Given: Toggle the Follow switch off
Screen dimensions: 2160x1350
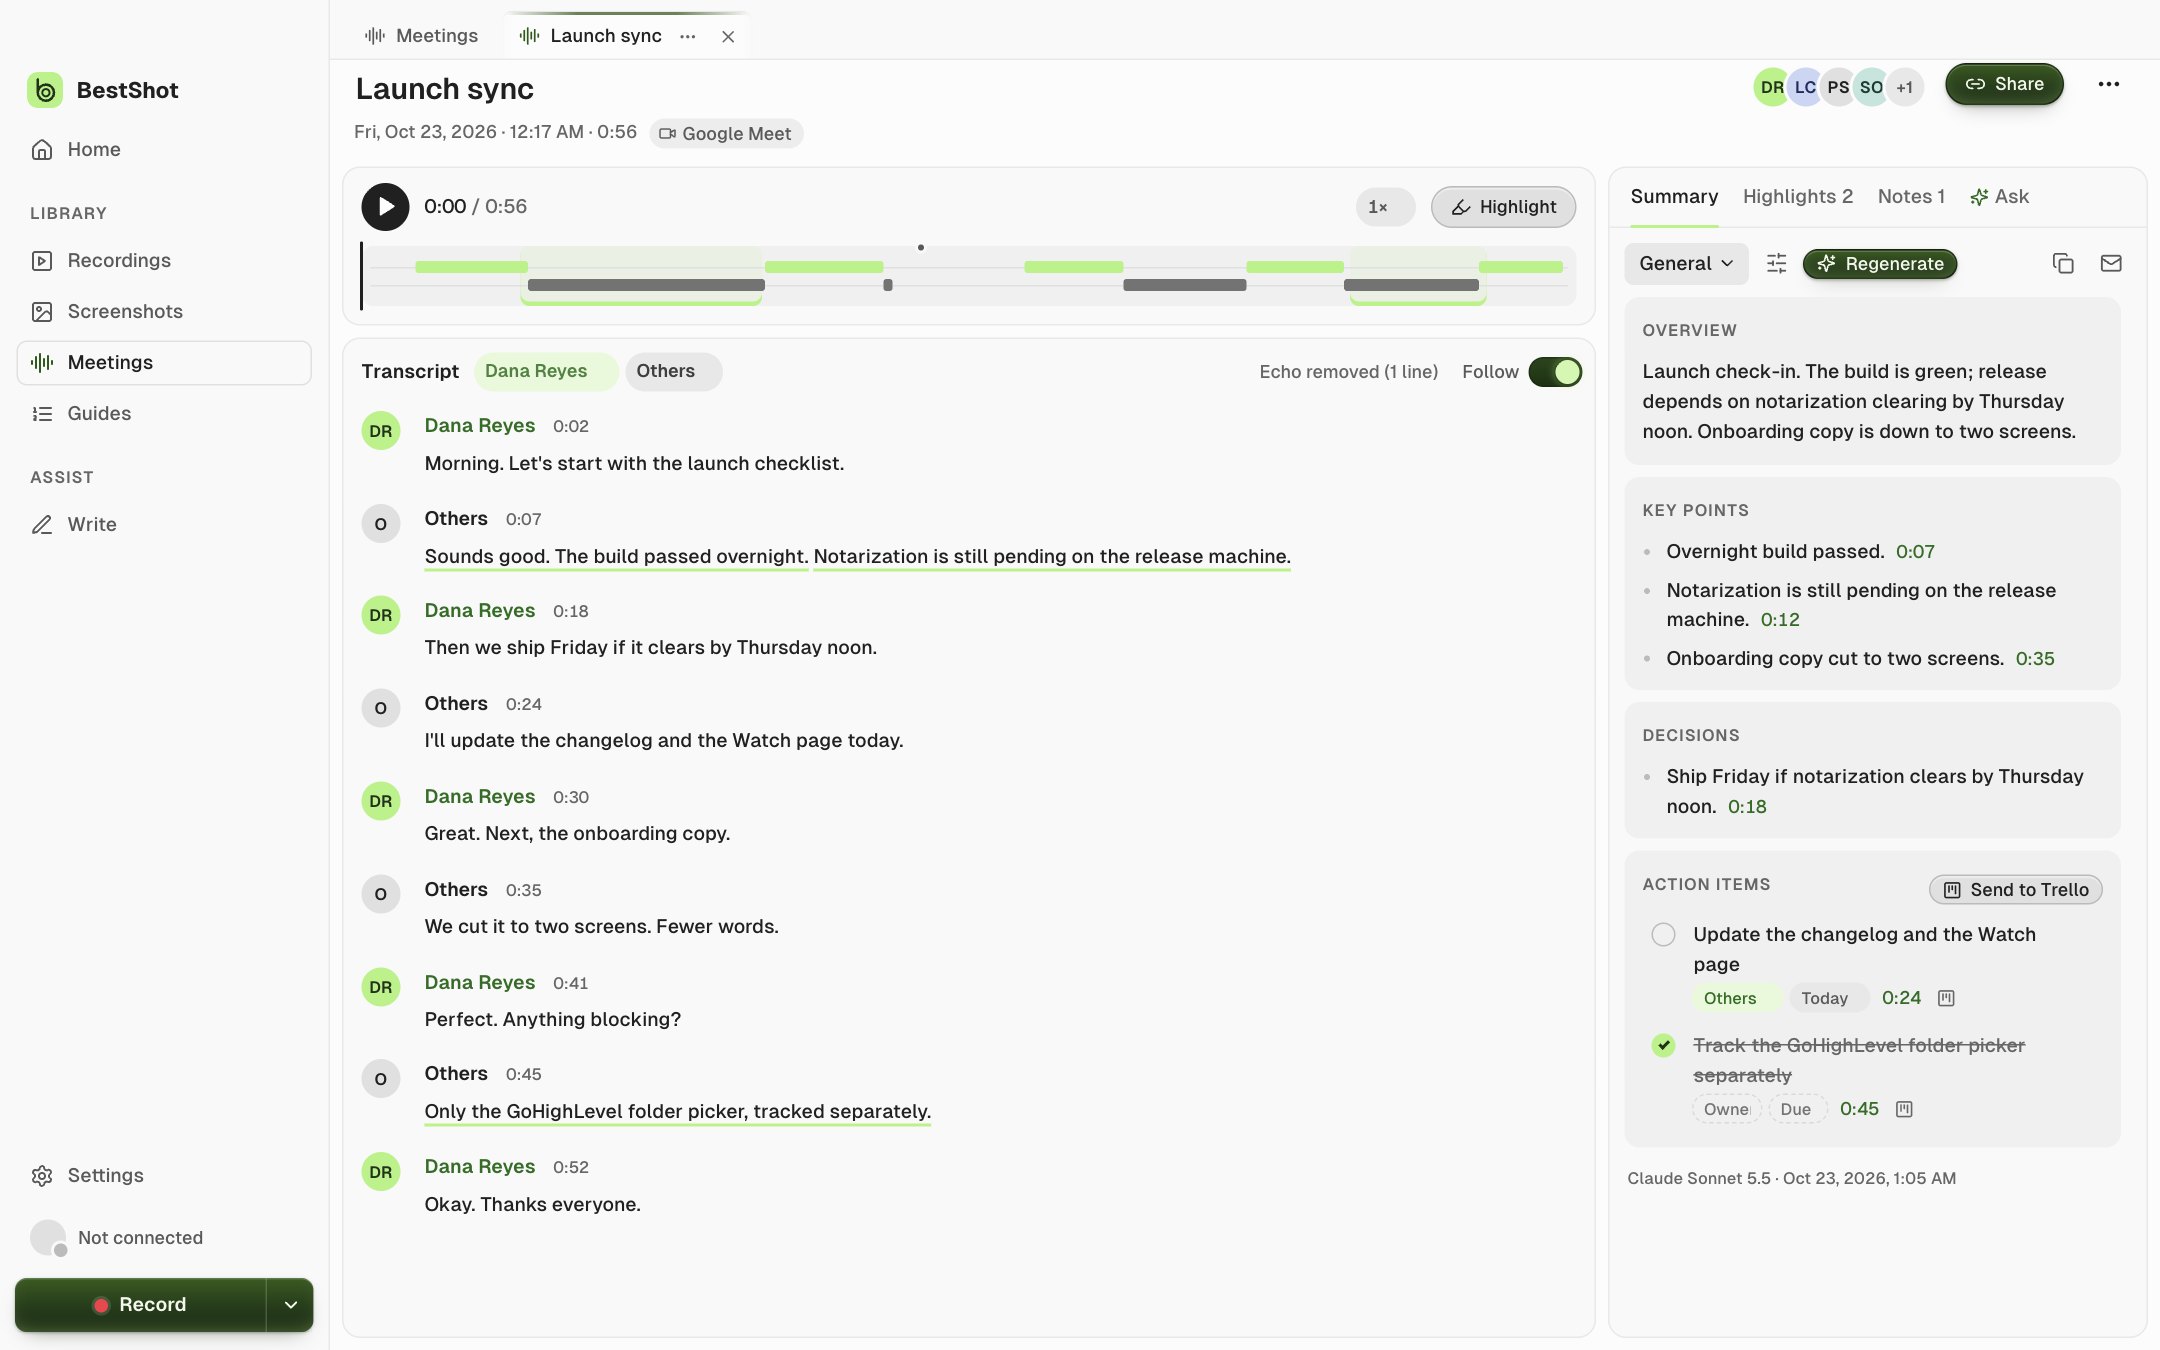Looking at the screenshot, I should tap(1555, 372).
